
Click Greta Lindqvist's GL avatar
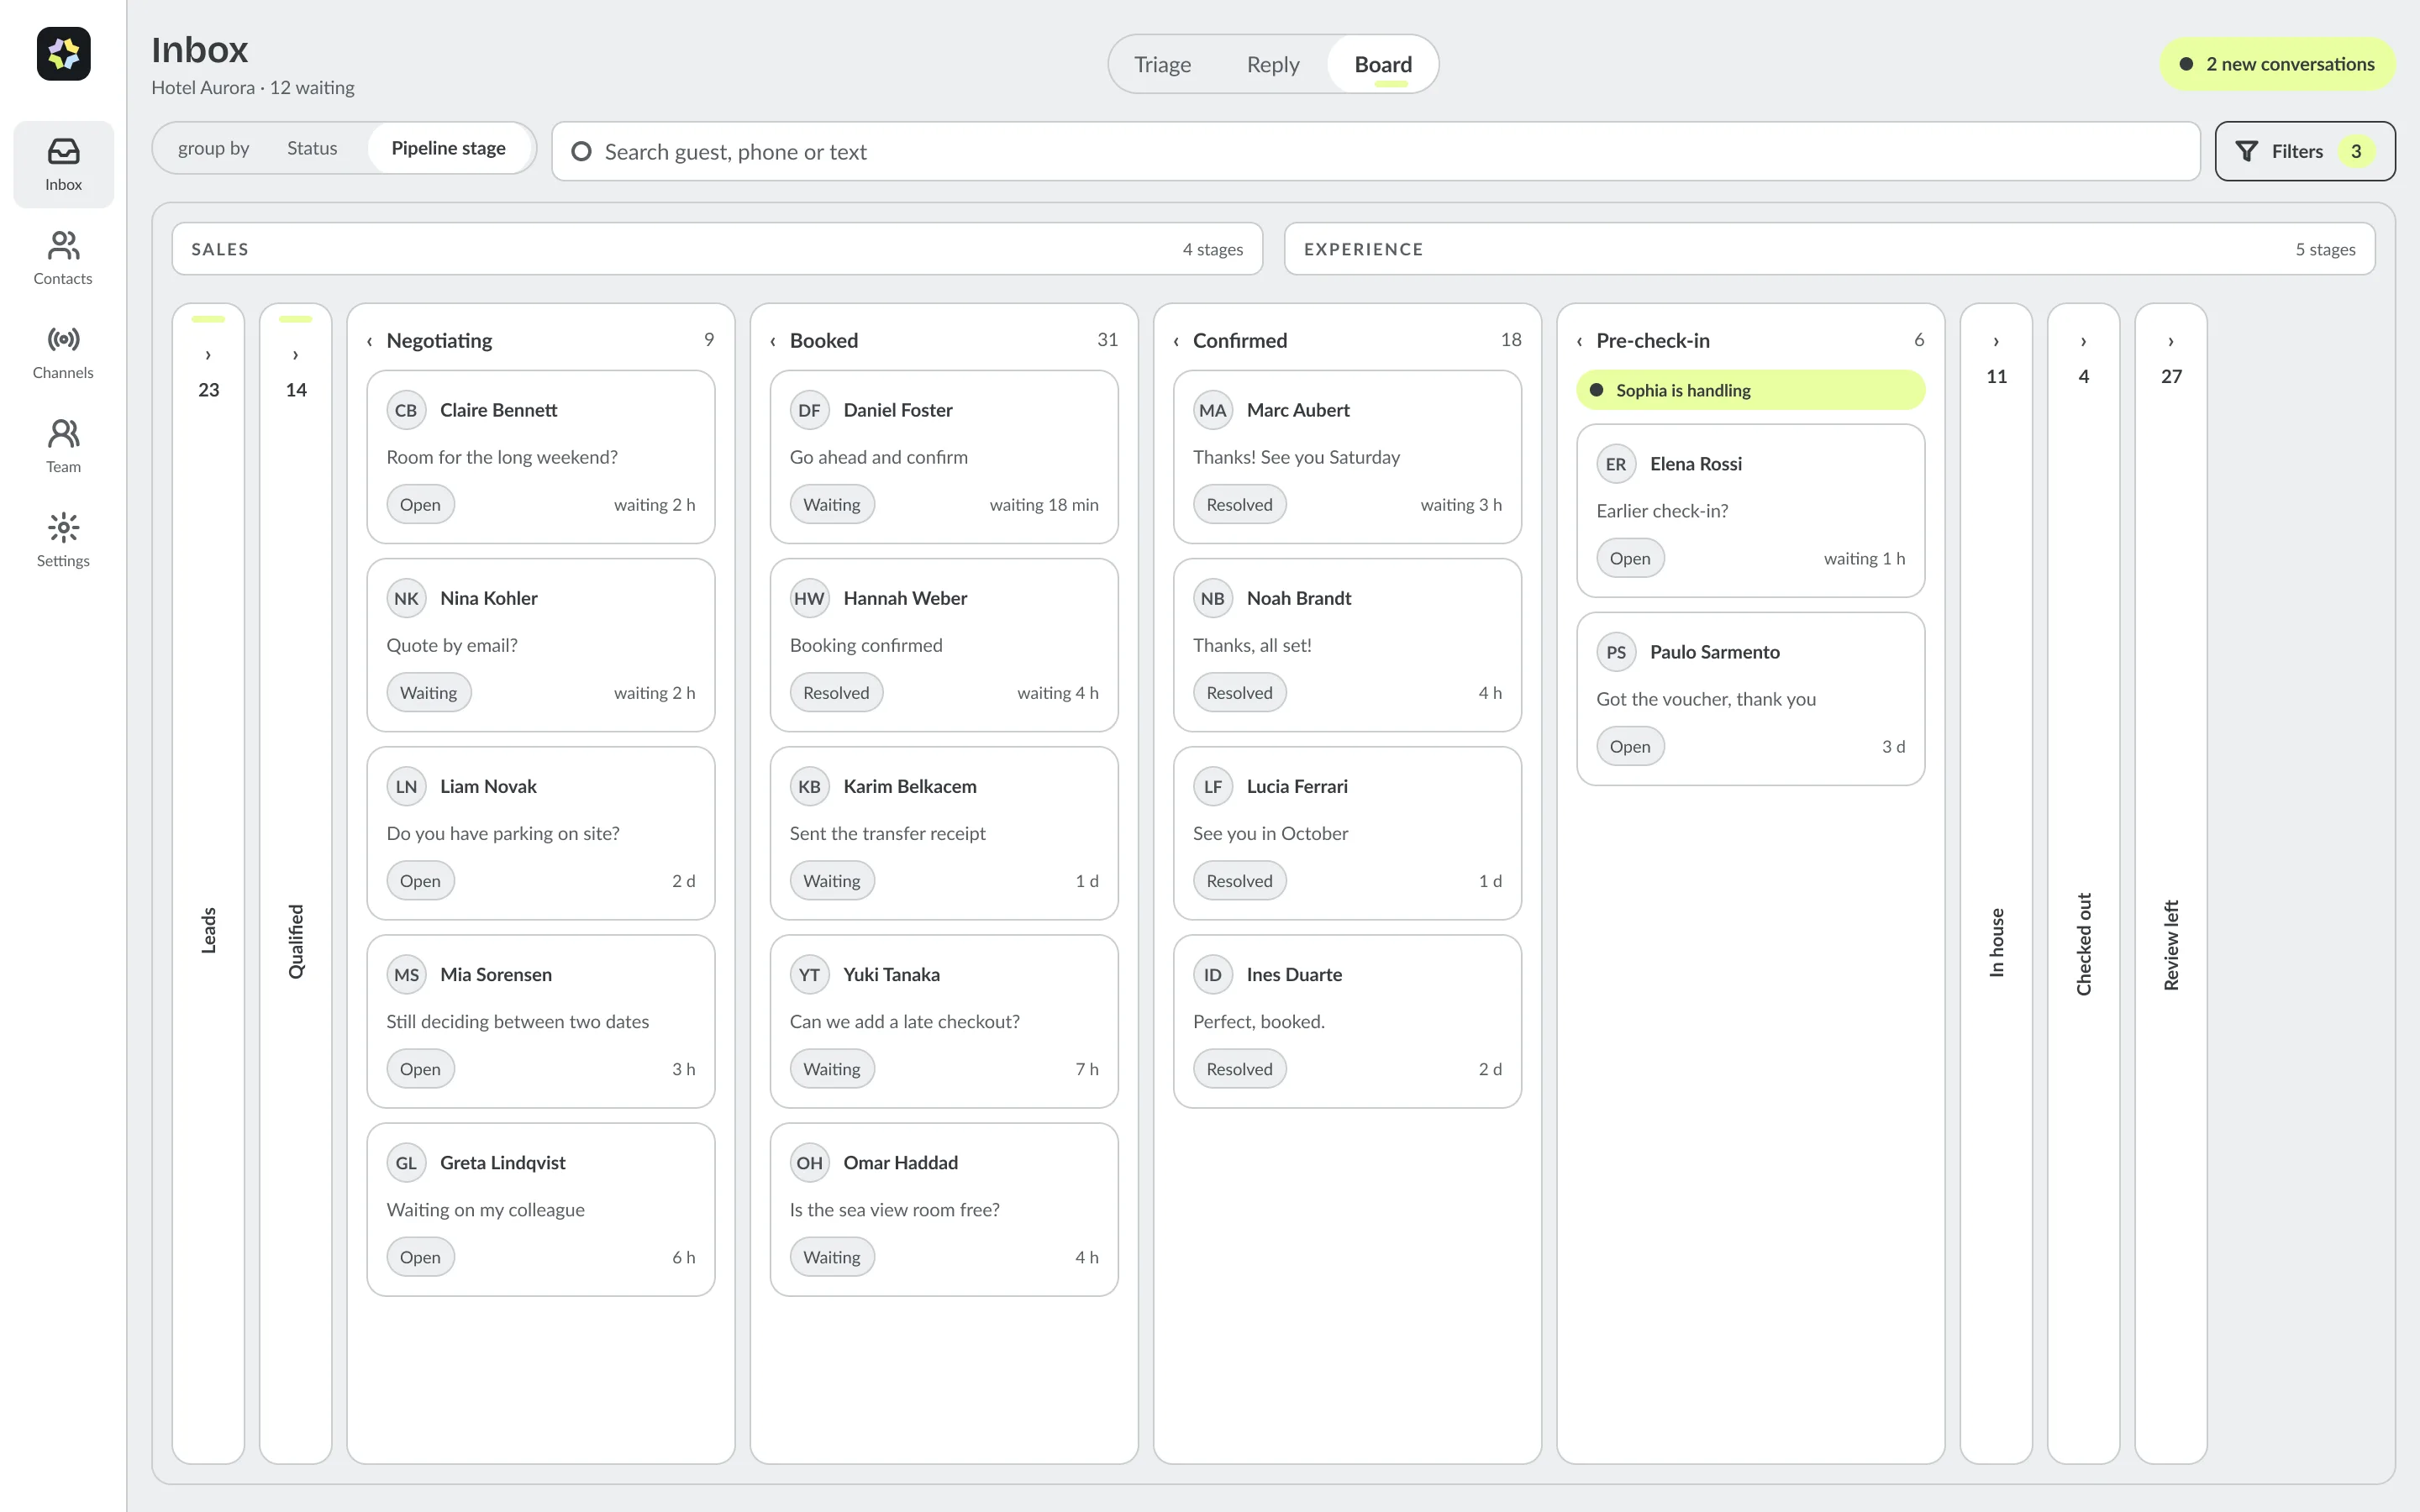(406, 1163)
